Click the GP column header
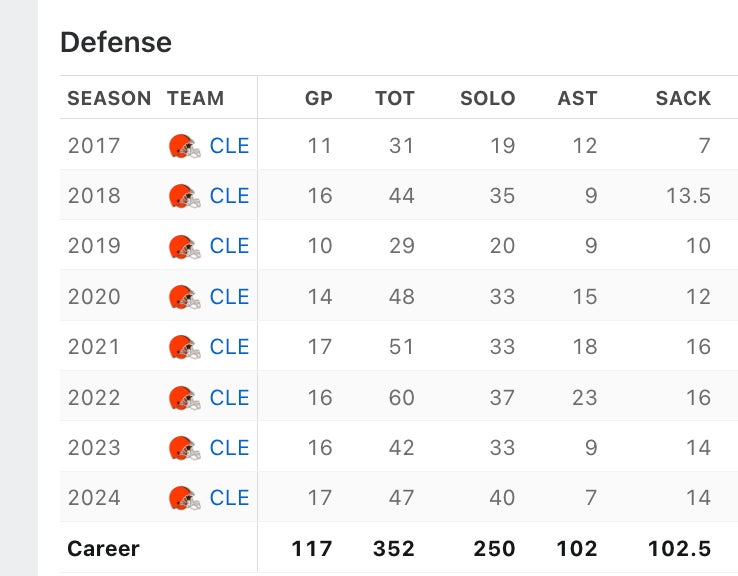 [x=319, y=98]
